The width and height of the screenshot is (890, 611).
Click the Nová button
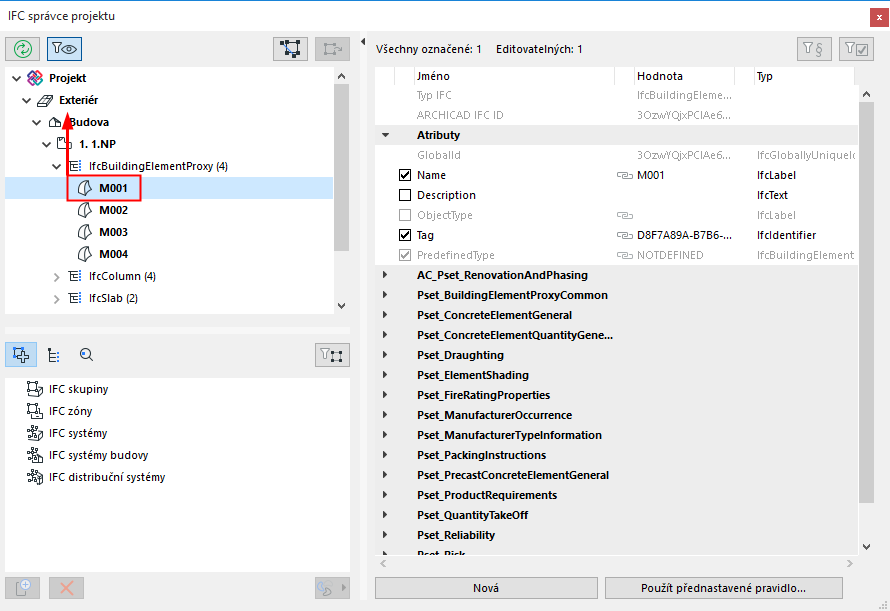coord(486,588)
